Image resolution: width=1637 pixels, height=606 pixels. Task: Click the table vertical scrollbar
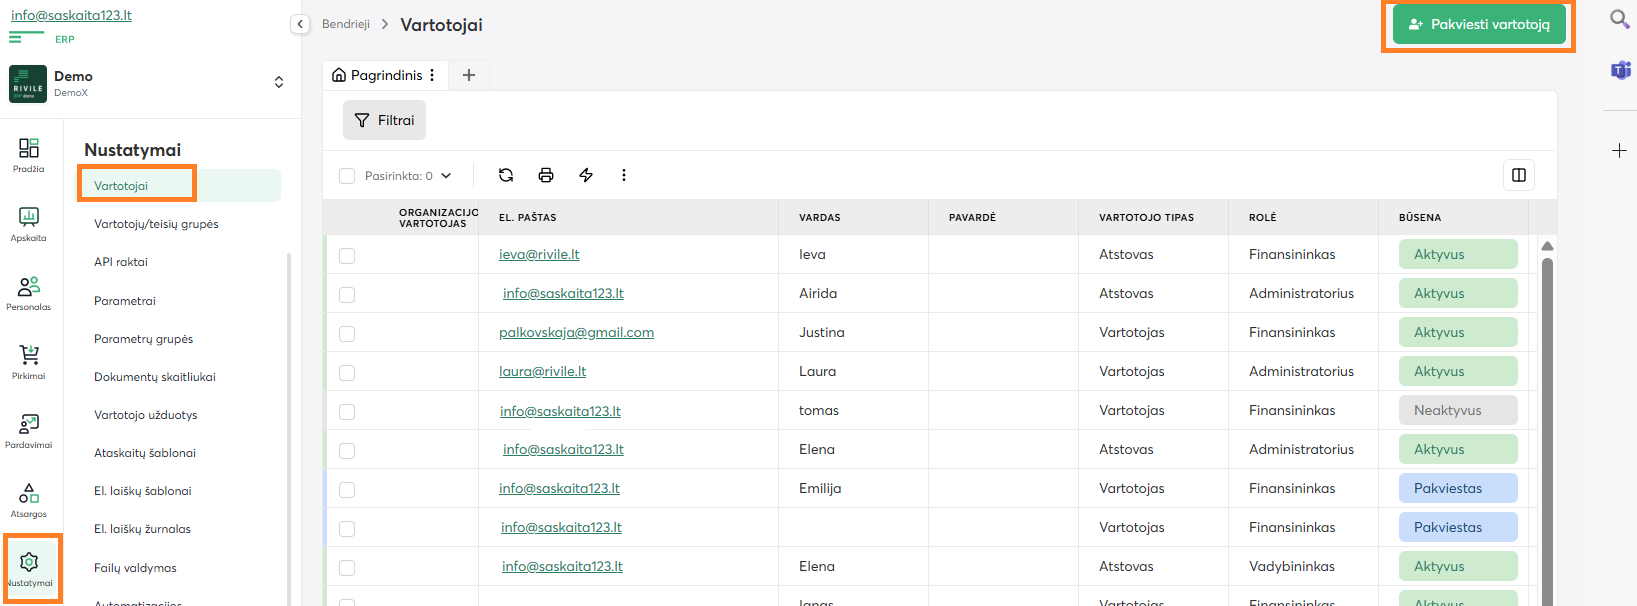coord(1547,420)
